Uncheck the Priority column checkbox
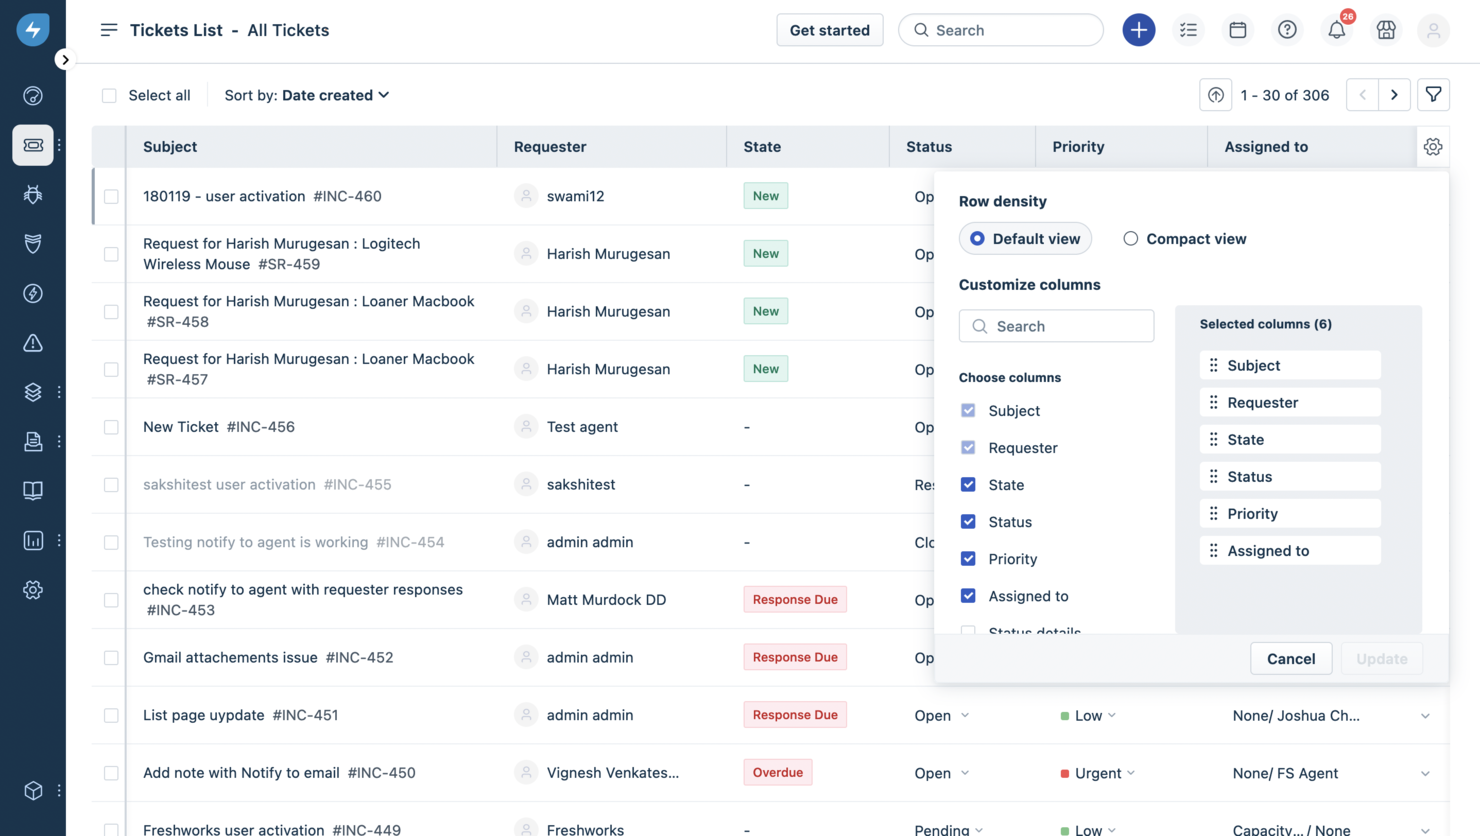The image size is (1480, 836). [x=967, y=558]
